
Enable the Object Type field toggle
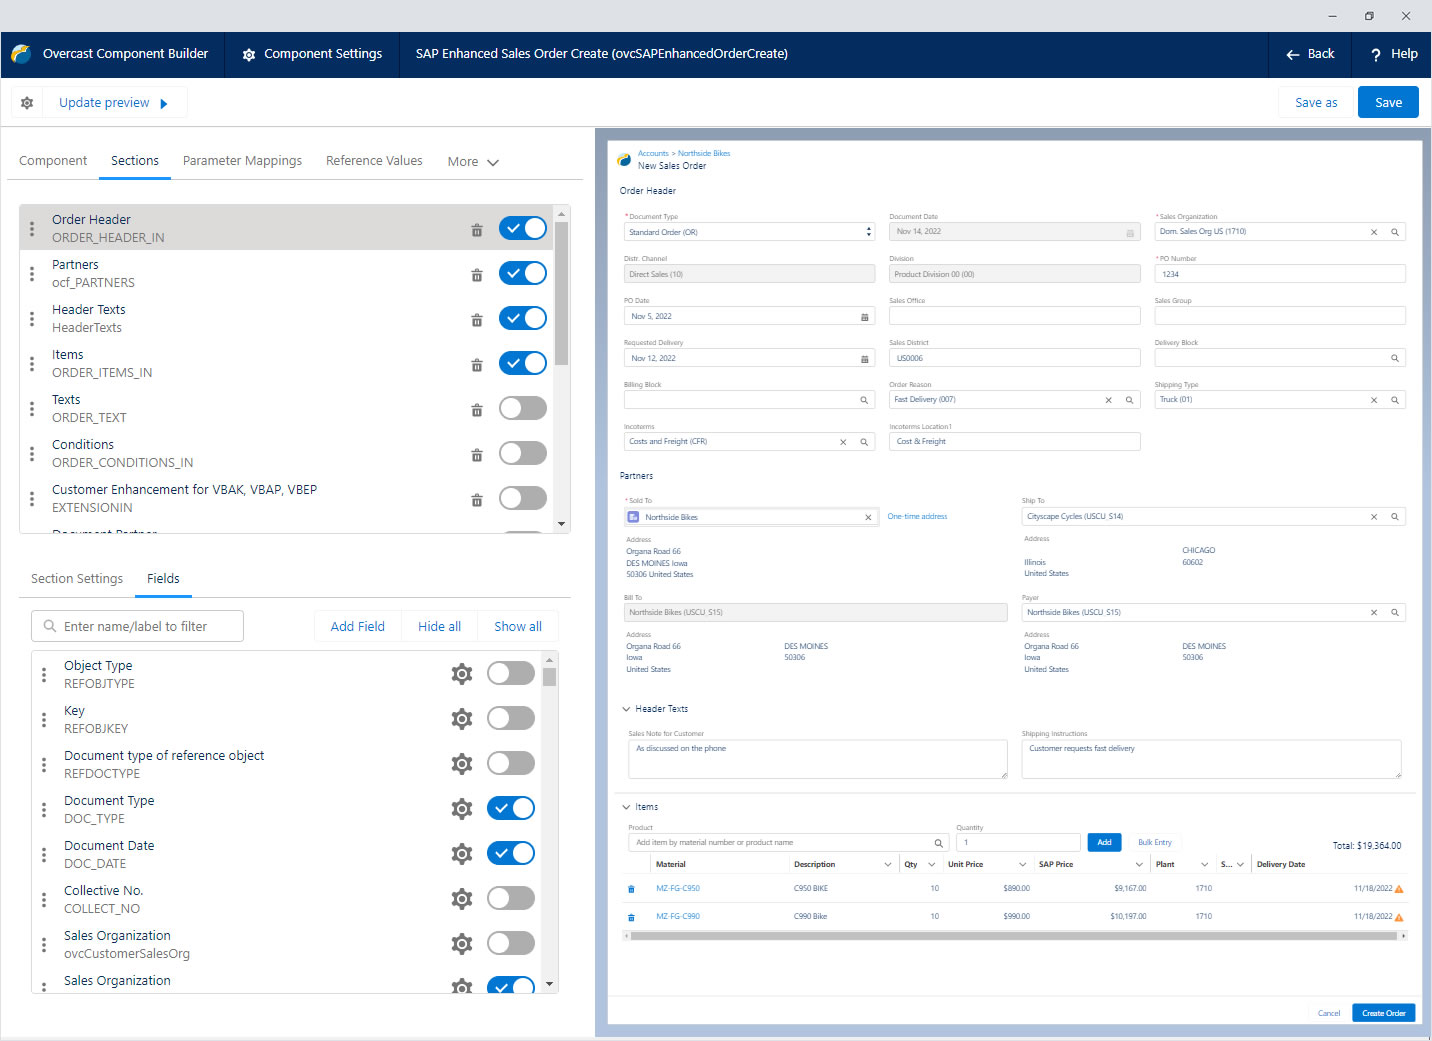click(511, 673)
